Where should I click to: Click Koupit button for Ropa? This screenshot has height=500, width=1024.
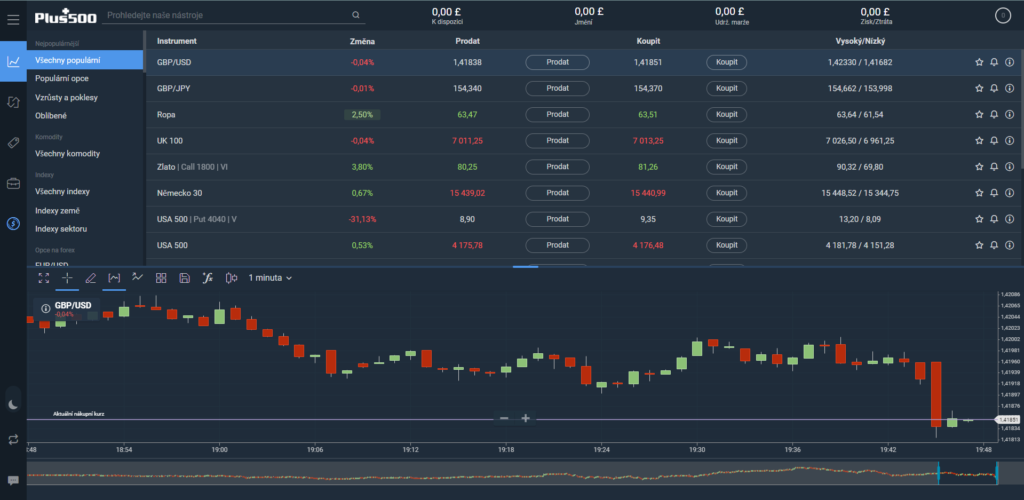coord(726,114)
